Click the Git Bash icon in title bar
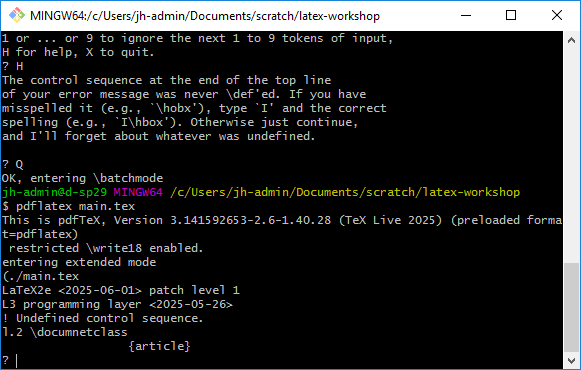The height and width of the screenshot is (370, 581). pos(17,16)
